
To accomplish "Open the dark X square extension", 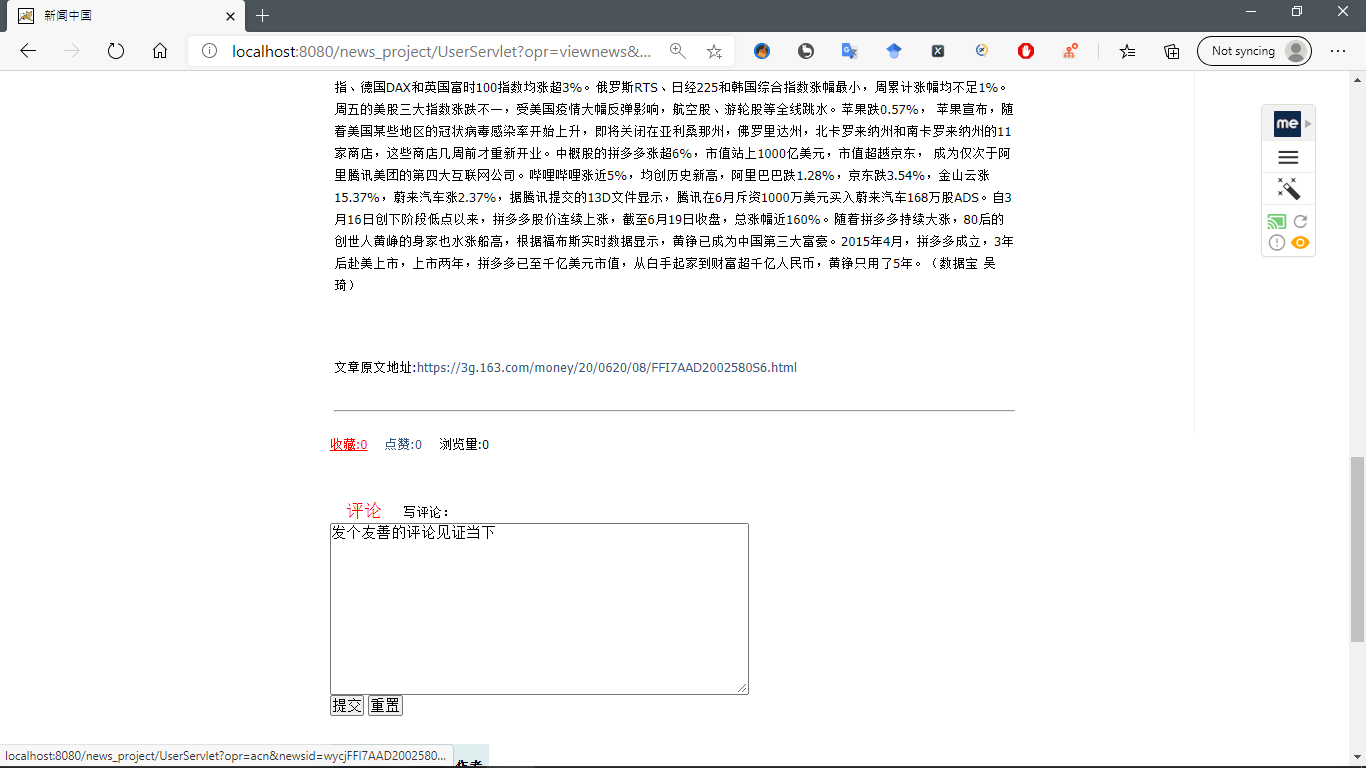I will pos(938,51).
